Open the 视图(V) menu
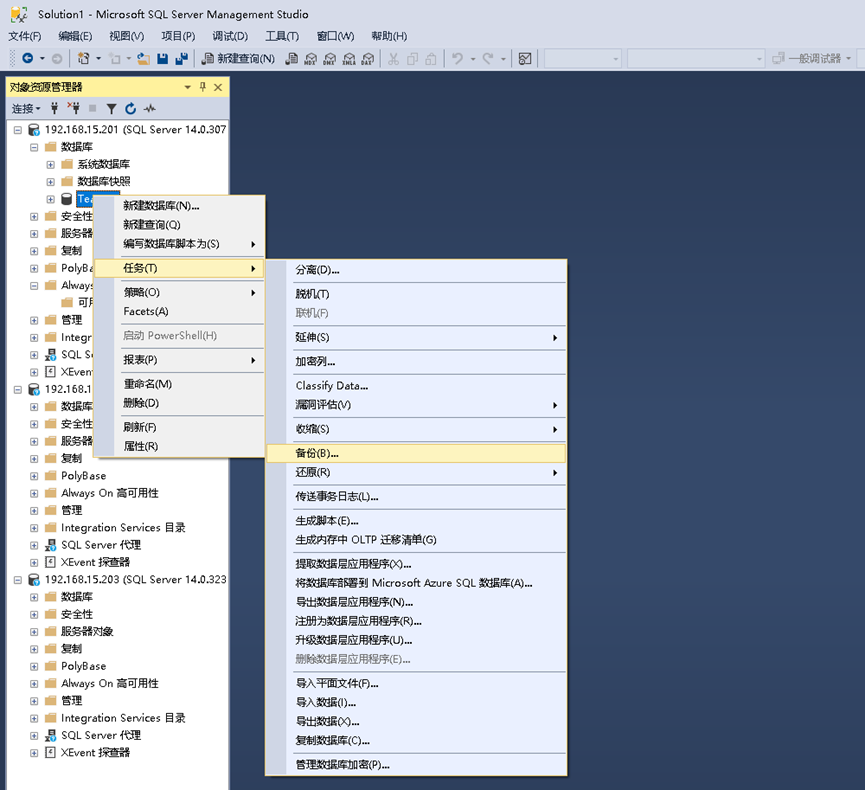Screen dimensions: 865x790 127,36
